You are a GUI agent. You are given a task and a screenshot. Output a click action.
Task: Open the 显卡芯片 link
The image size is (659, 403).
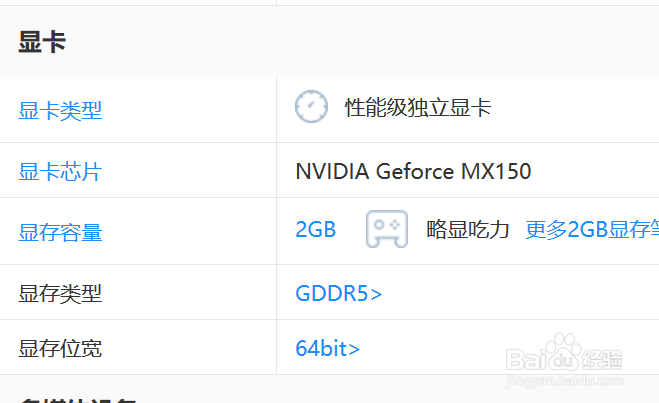click(x=60, y=172)
